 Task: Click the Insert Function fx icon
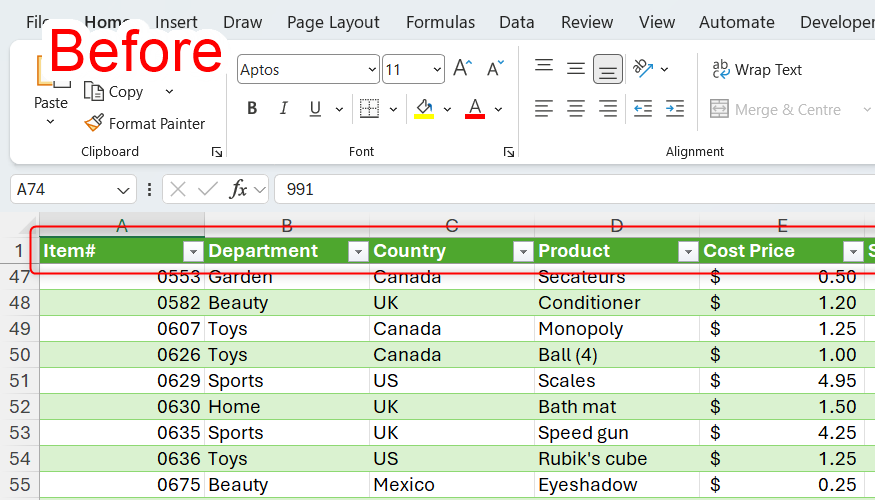pos(238,190)
